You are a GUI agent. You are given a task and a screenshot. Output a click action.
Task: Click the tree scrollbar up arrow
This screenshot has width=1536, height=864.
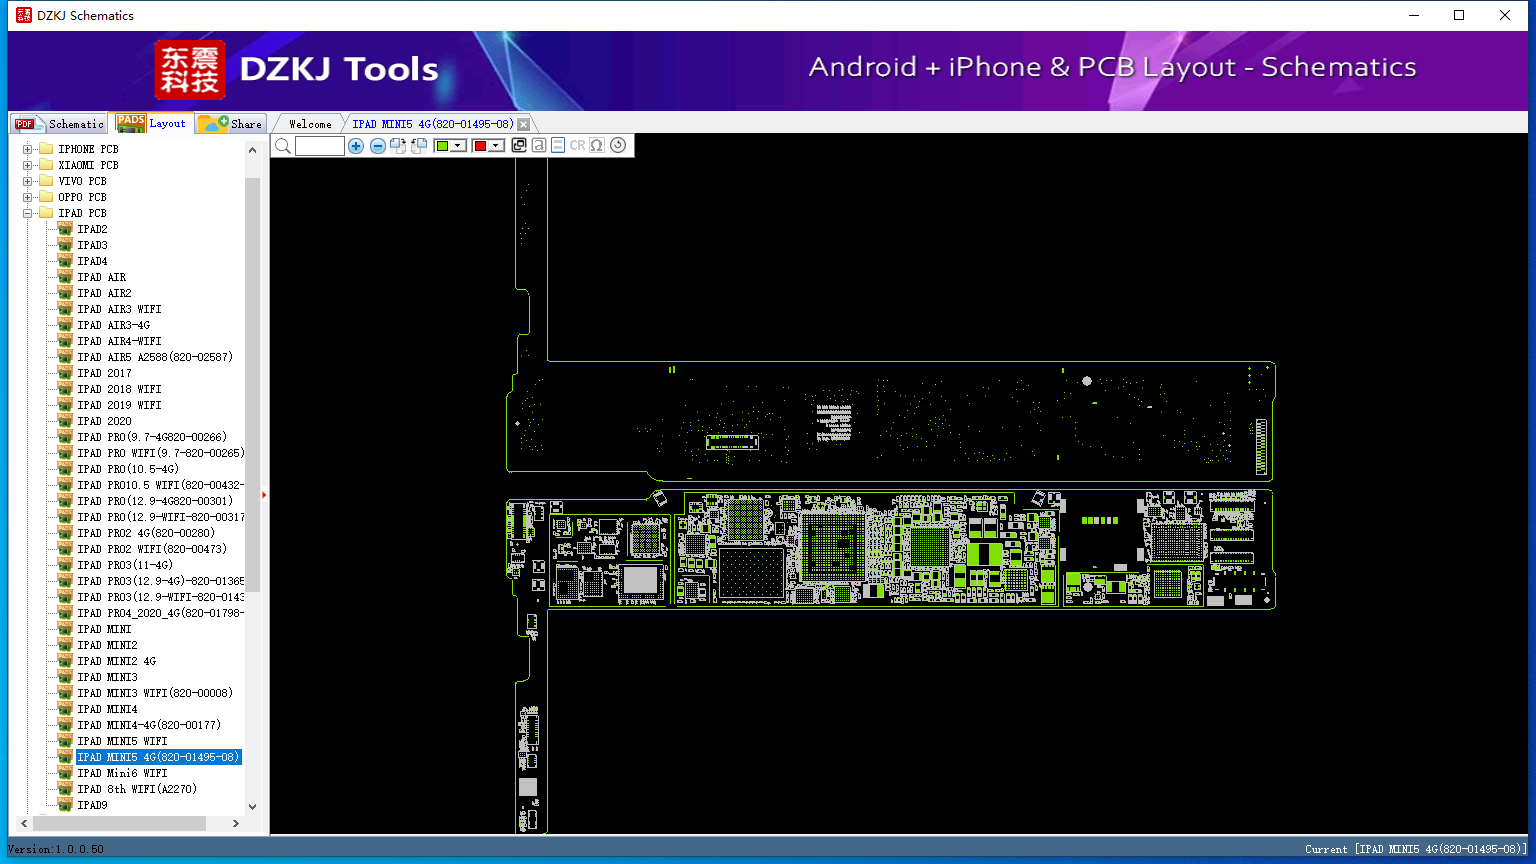point(252,150)
